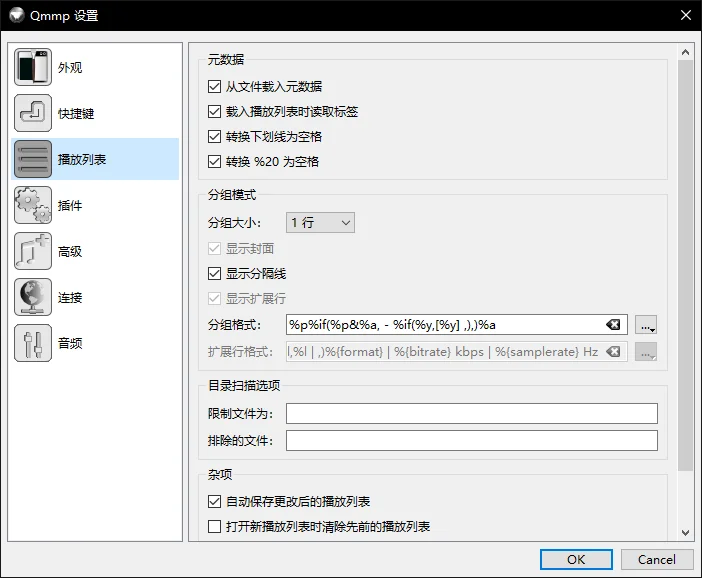Toggle 载入播放列表时读取标签 checkbox
The width and height of the screenshot is (702, 578).
click(x=214, y=111)
